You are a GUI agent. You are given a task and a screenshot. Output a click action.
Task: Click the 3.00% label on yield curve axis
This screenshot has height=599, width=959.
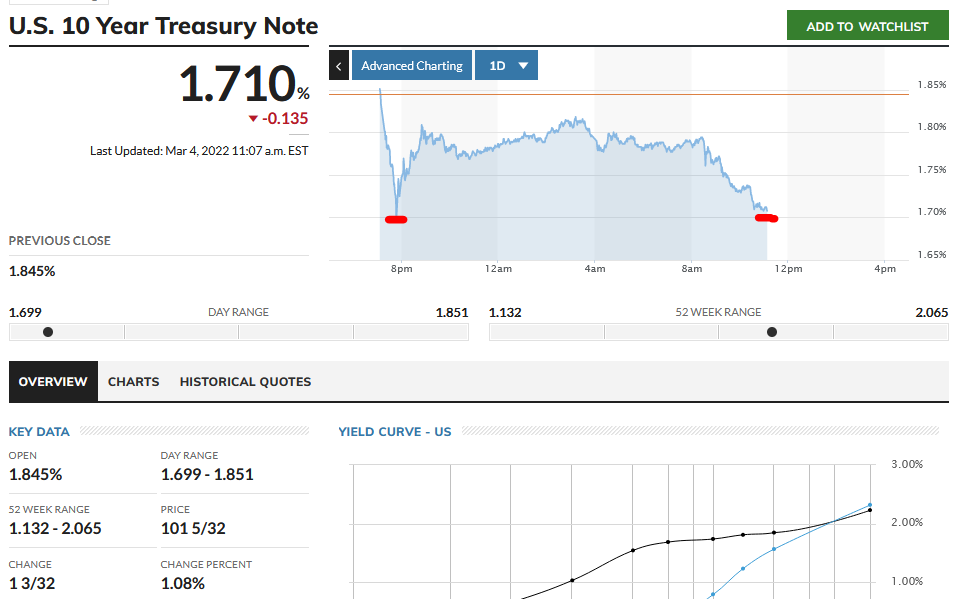(x=907, y=464)
